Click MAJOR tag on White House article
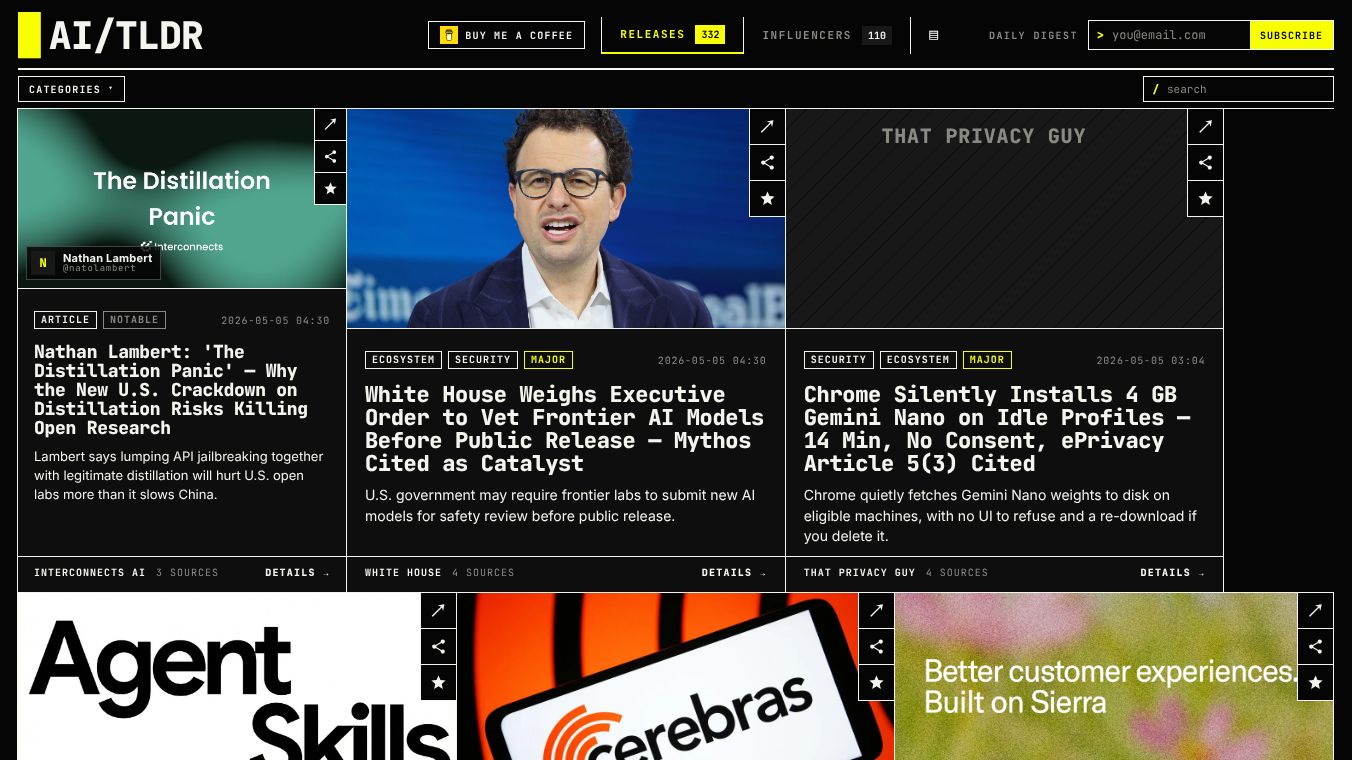 point(548,359)
